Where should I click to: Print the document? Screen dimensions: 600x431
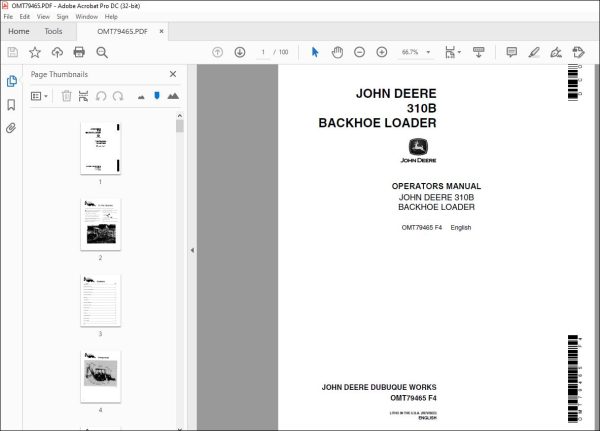tap(79, 52)
